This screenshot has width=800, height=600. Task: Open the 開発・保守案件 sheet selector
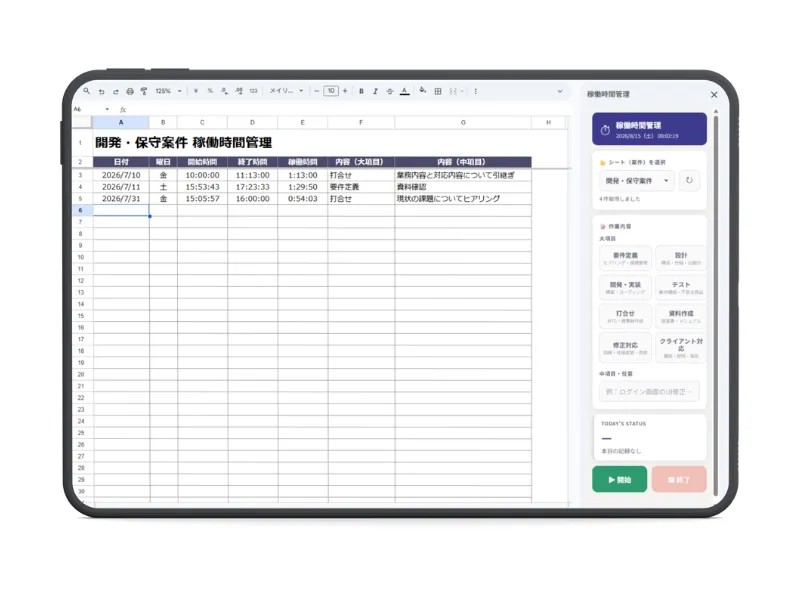click(x=637, y=181)
